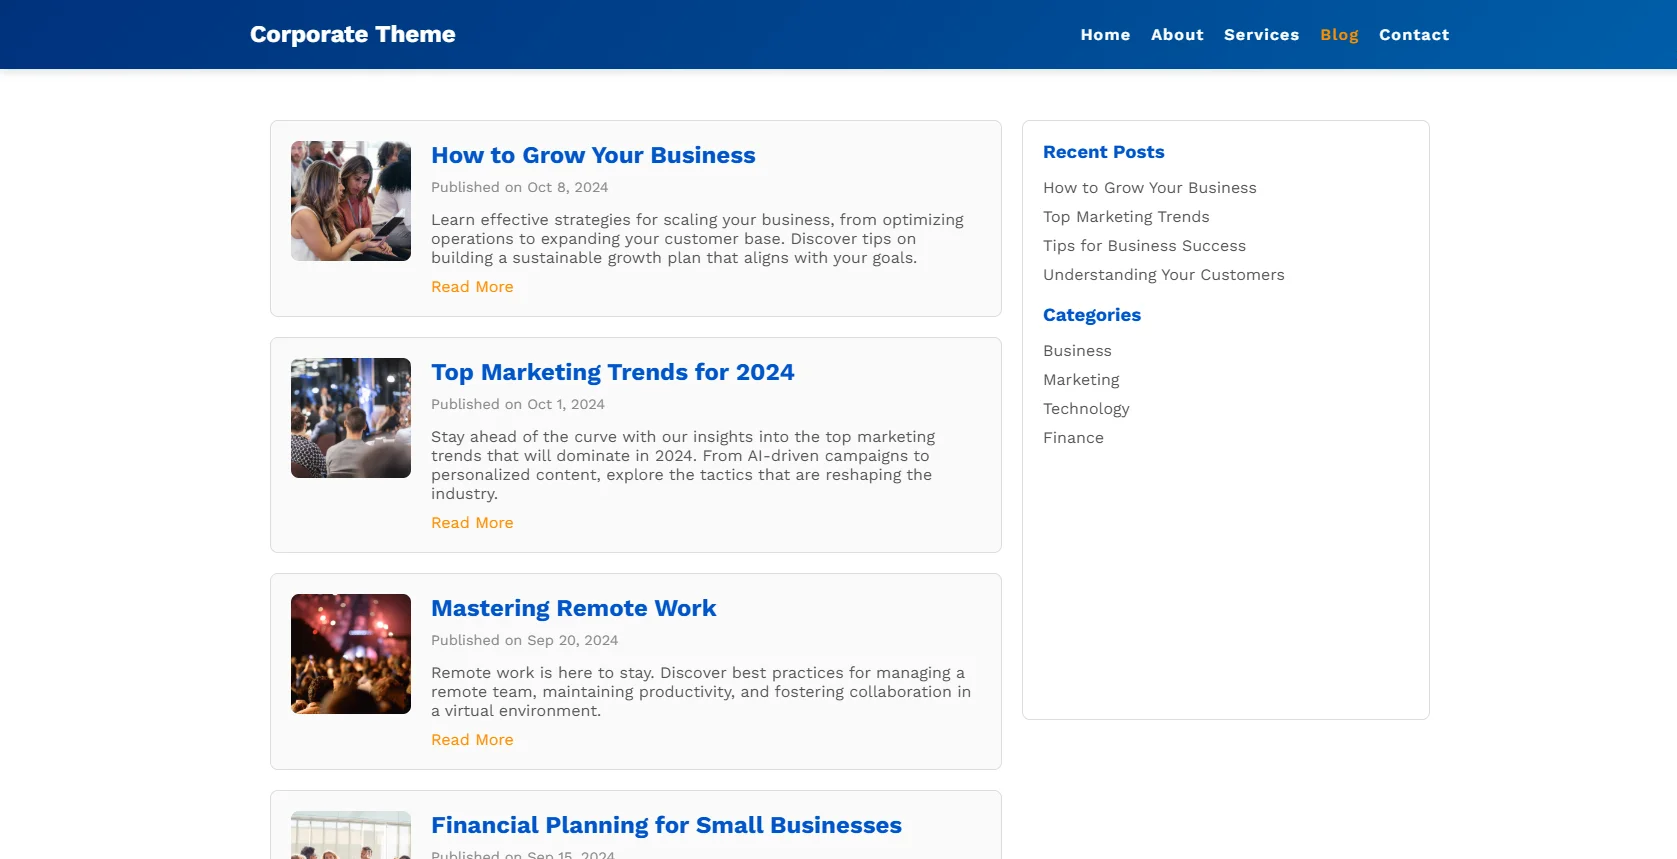Viewport: 1677px width, 859px height.
Task: Open the Services menu item
Action: point(1261,35)
